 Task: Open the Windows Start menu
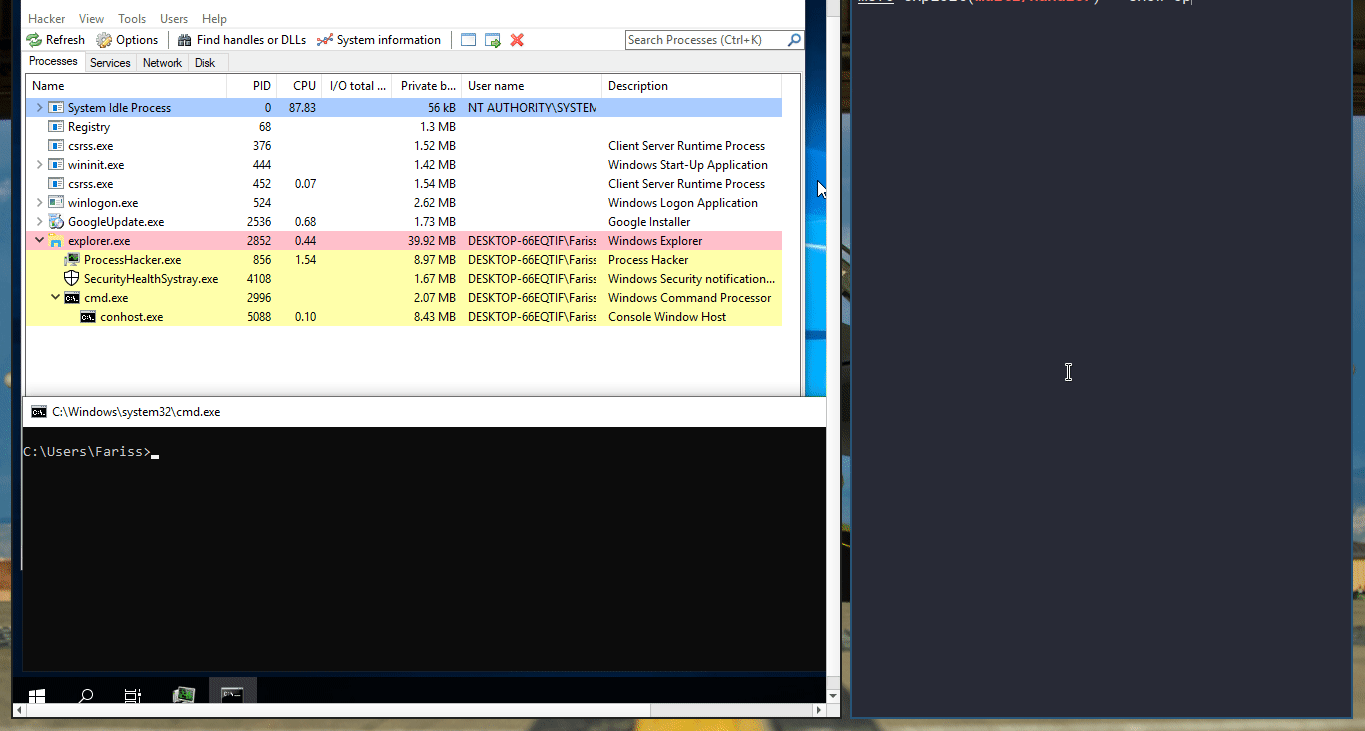coord(37,696)
